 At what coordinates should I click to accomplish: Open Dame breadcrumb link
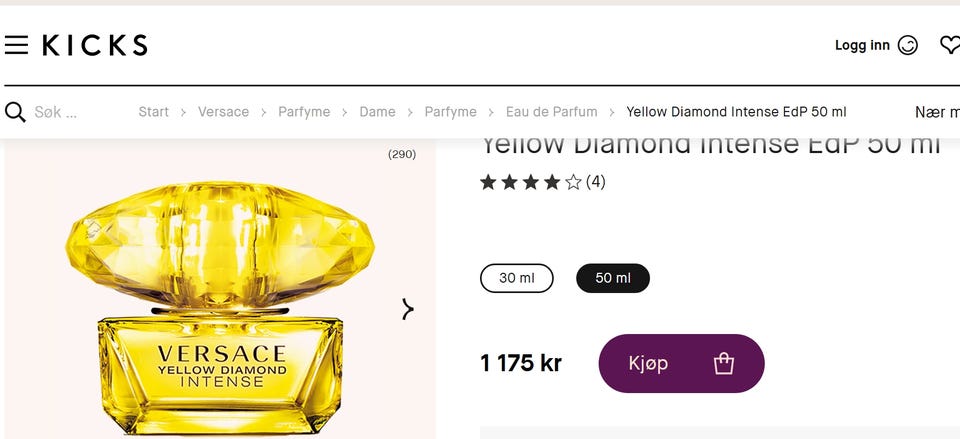[377, 112]
